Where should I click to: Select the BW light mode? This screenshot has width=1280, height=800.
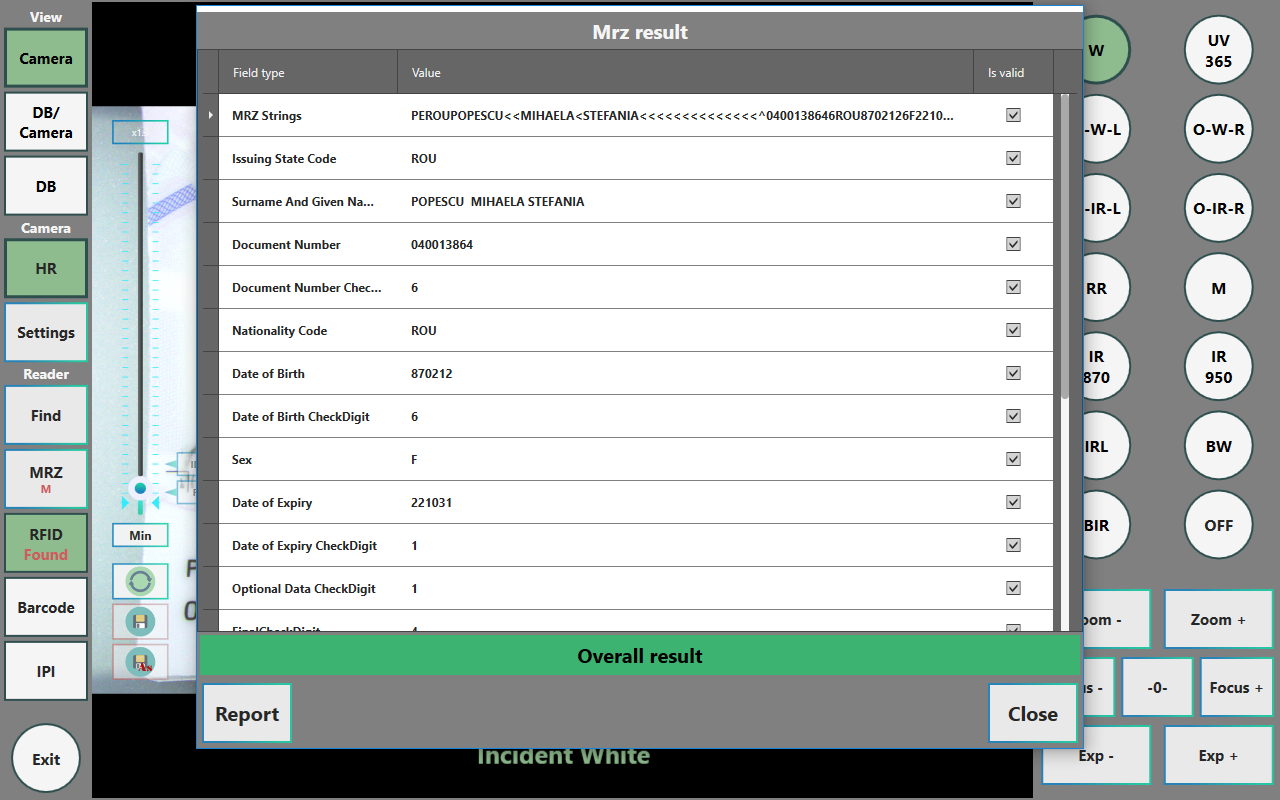click(x=1218, y=446)
